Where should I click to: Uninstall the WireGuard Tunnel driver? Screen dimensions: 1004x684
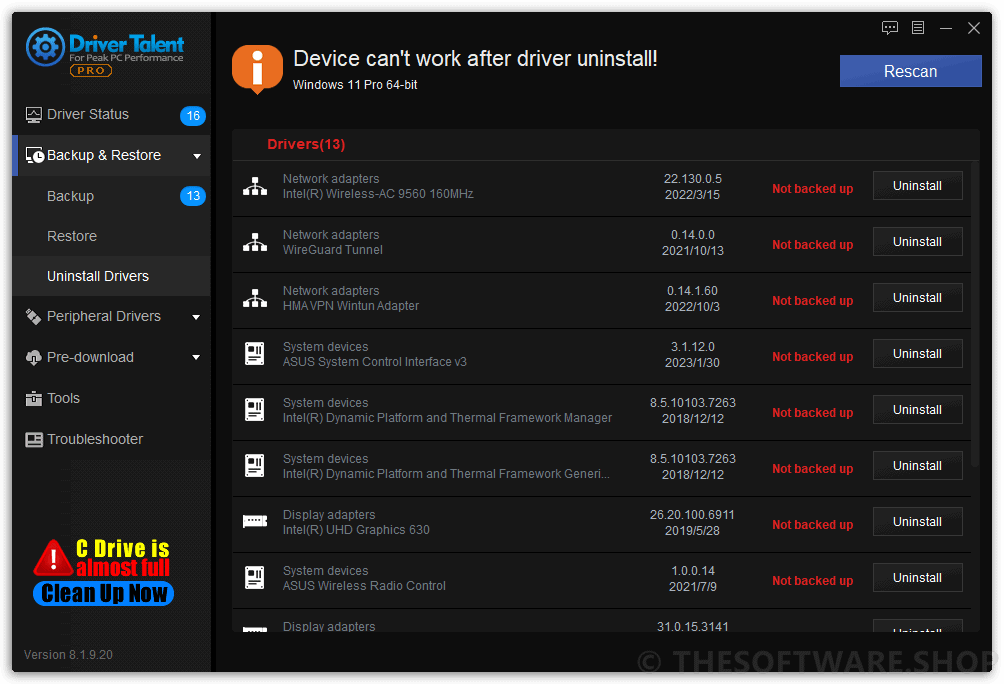pyautogui.click(x=918, y=241)
